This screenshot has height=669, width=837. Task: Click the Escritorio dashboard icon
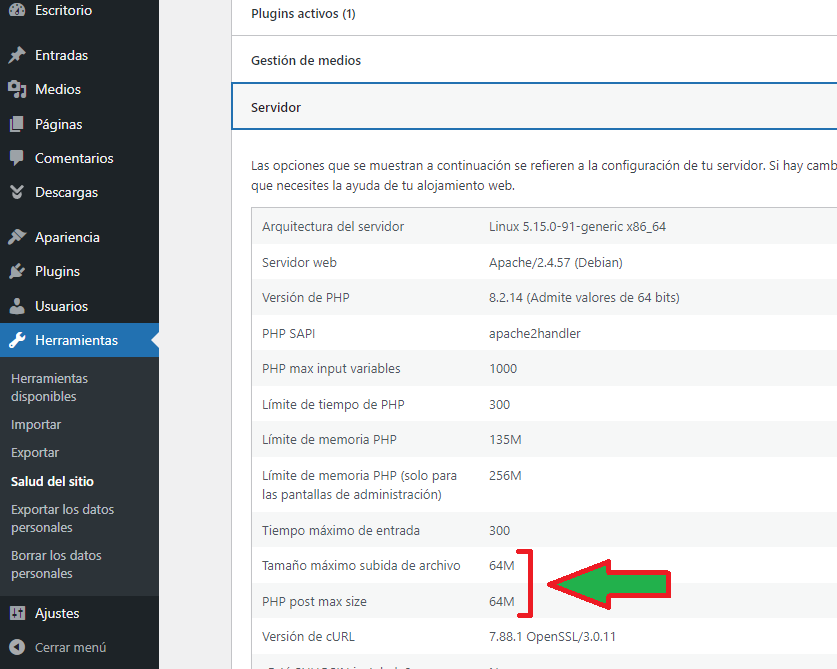(x=17, y=10)
